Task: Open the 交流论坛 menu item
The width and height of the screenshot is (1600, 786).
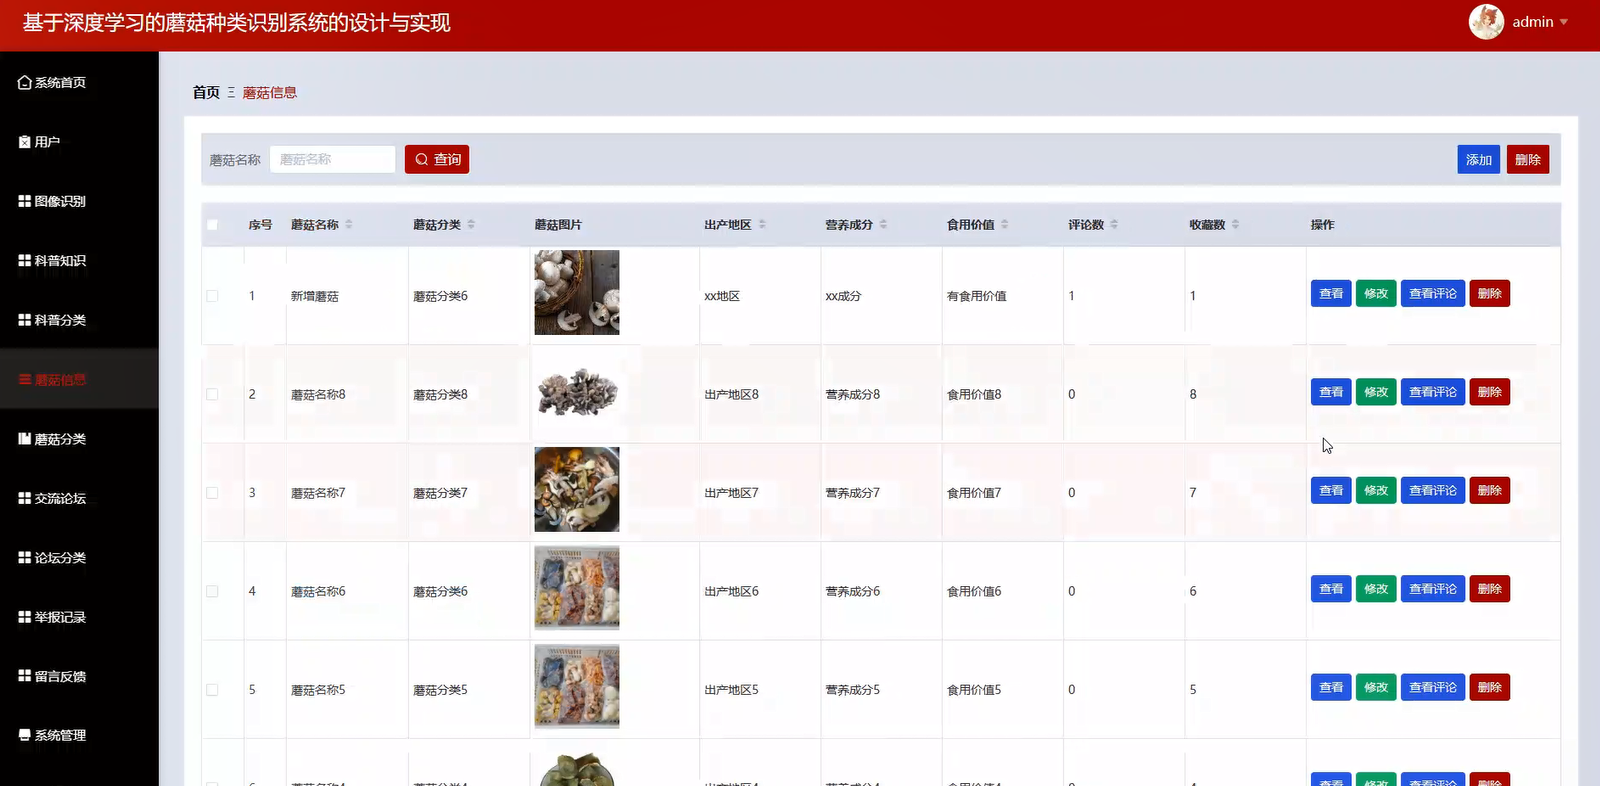Action: click(x=79, y=498)
